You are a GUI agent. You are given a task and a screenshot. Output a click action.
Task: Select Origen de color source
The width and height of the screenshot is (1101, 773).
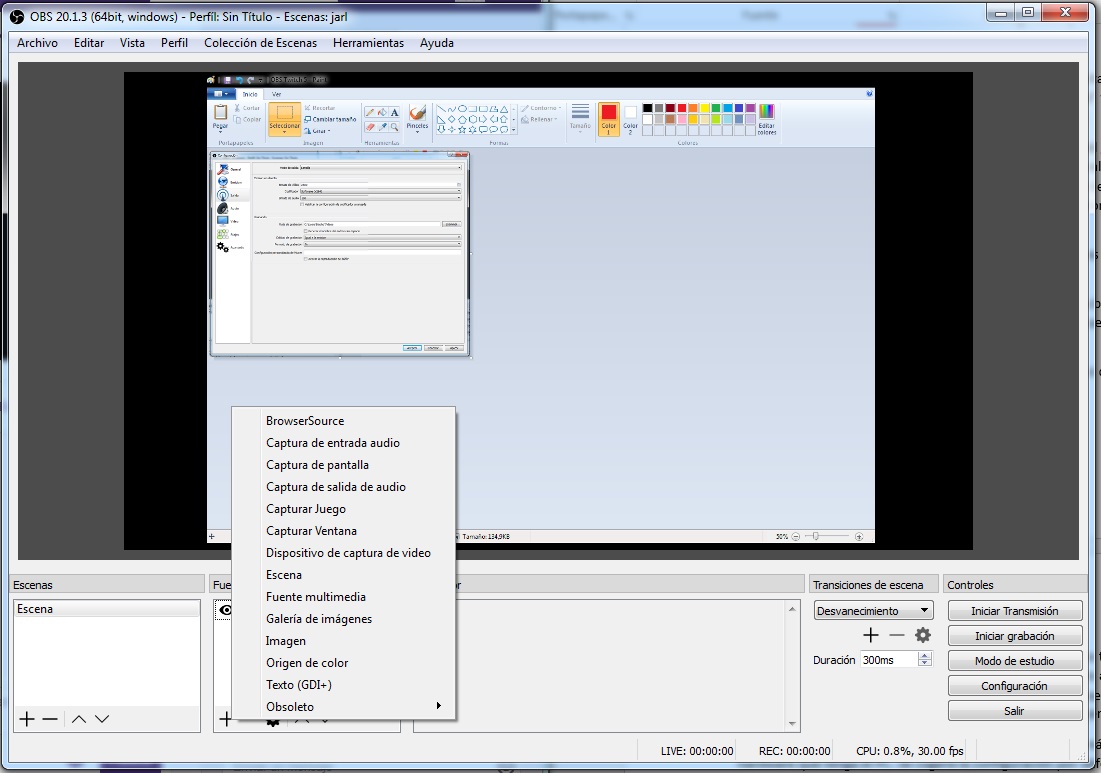(x=344, y=663)
